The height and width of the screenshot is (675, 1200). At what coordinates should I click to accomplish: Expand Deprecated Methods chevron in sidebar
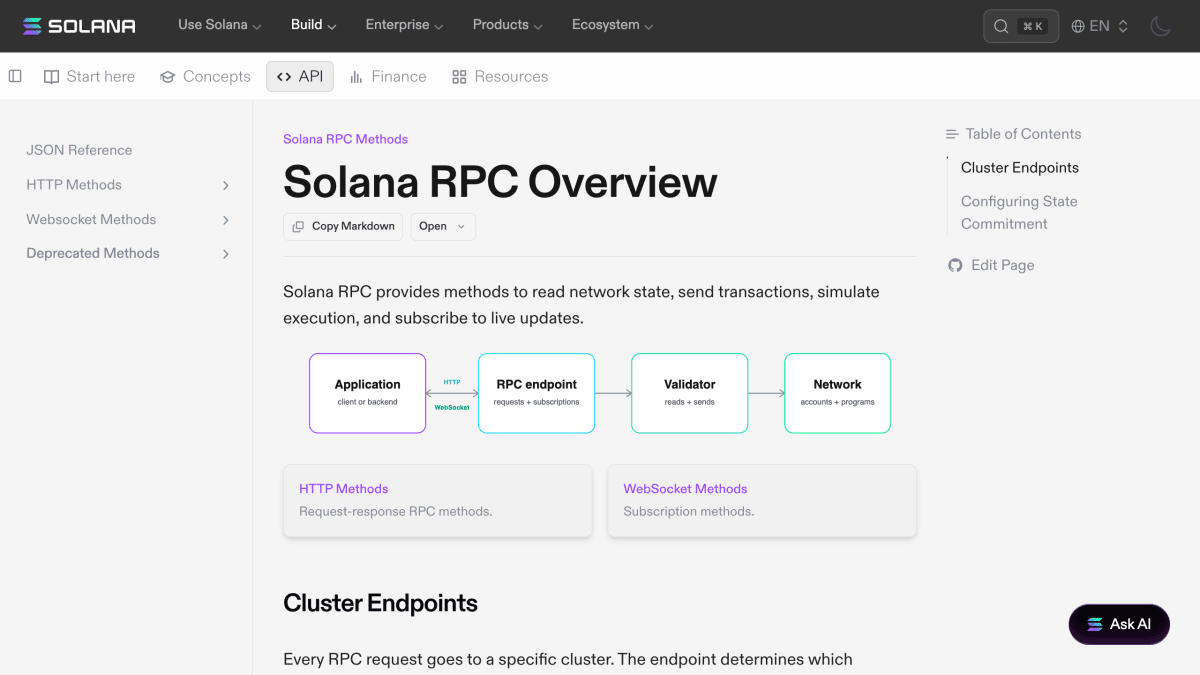226,254
